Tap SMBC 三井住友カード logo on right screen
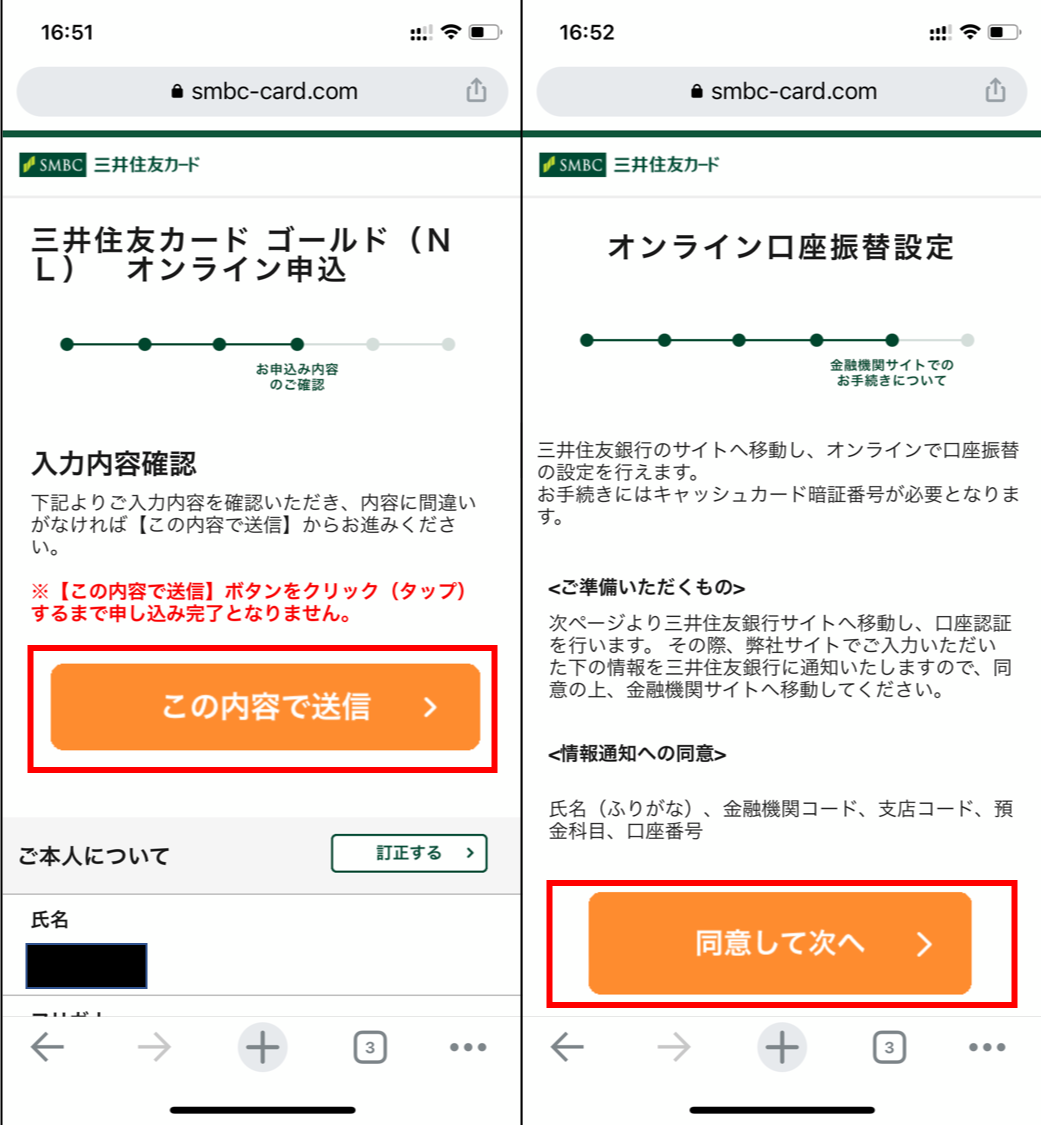Viewport: 1041px width, 1125px height. point(629,164)
